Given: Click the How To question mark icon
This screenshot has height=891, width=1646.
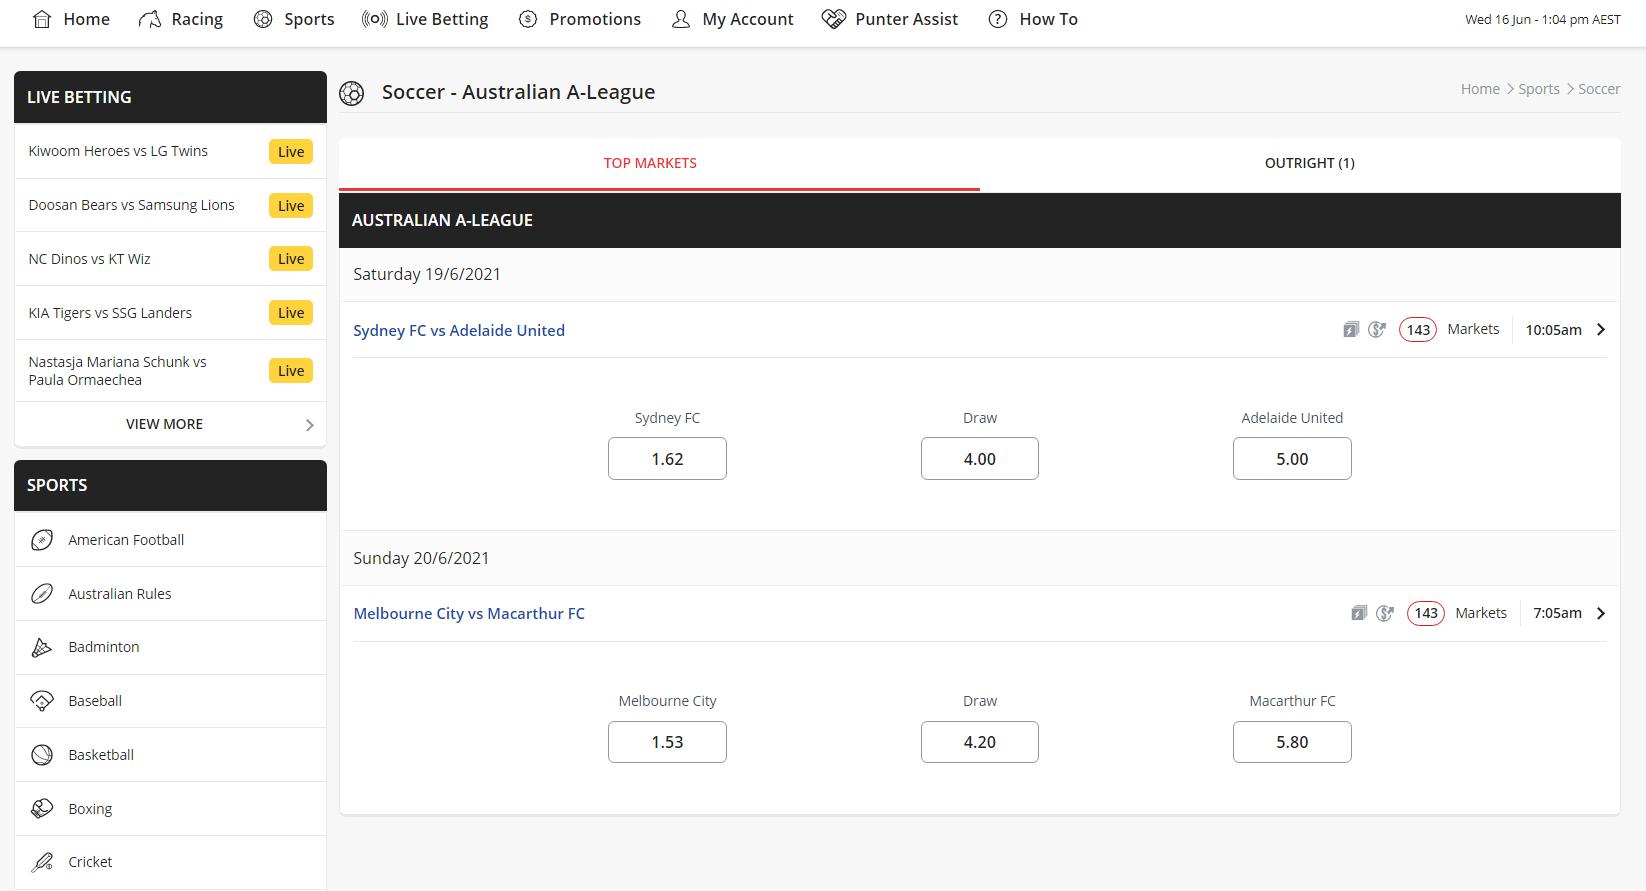Looking at the screenshot, I should pos(998,19).
